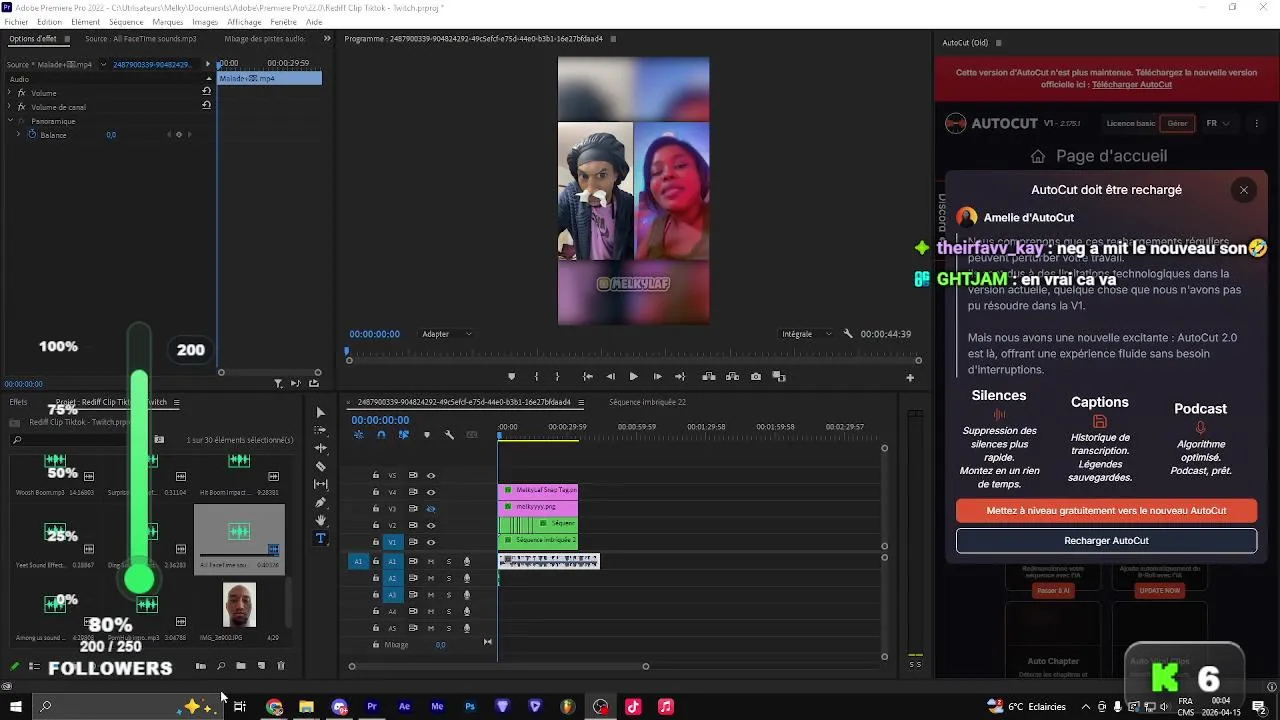The image size is (1280, 720).
Task: Hide track V5 output with eye
Action: [x=431, y=475]
